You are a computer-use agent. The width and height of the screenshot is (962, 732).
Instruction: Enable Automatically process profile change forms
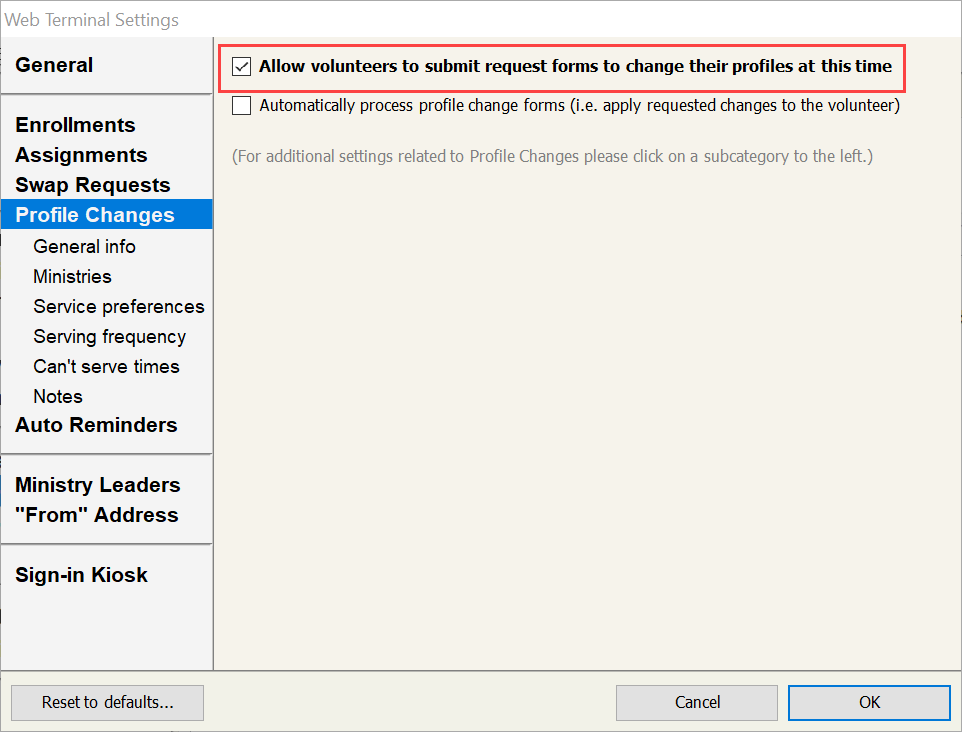[242, 105]
